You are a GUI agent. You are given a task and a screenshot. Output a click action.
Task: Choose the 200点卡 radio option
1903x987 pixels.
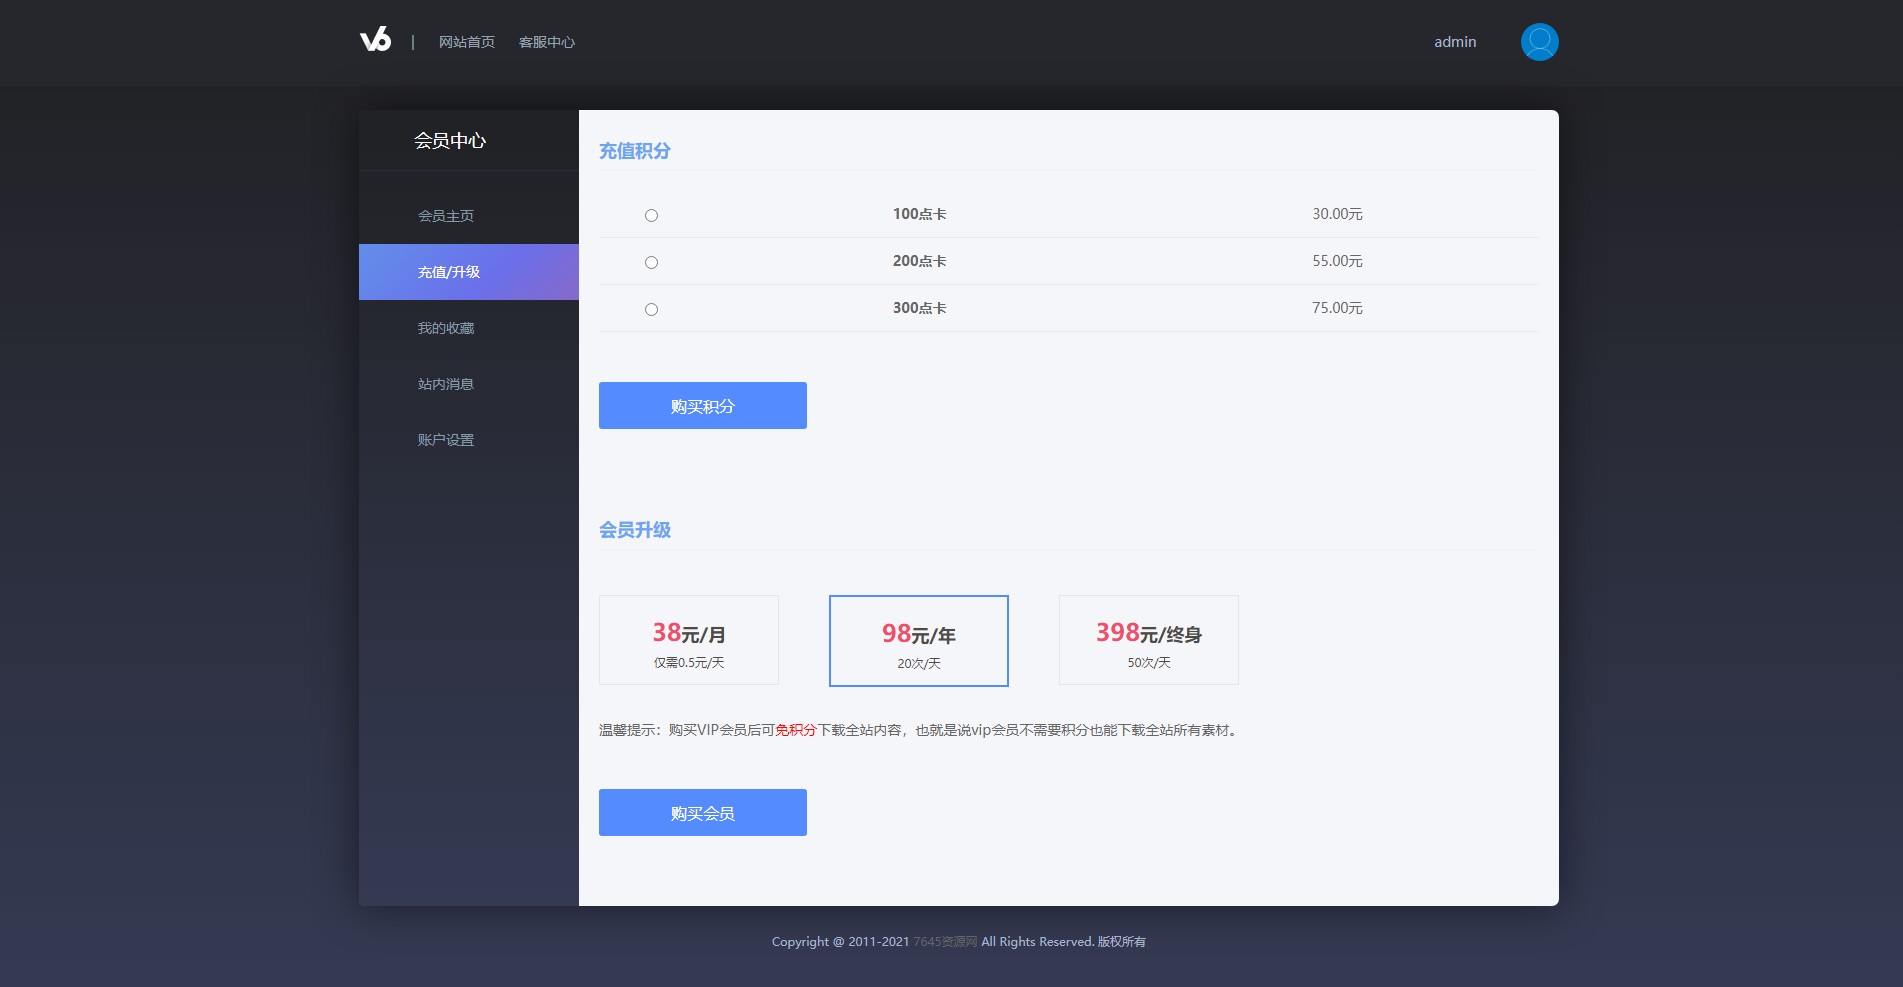pyautogui.click(x=651, y=262)
